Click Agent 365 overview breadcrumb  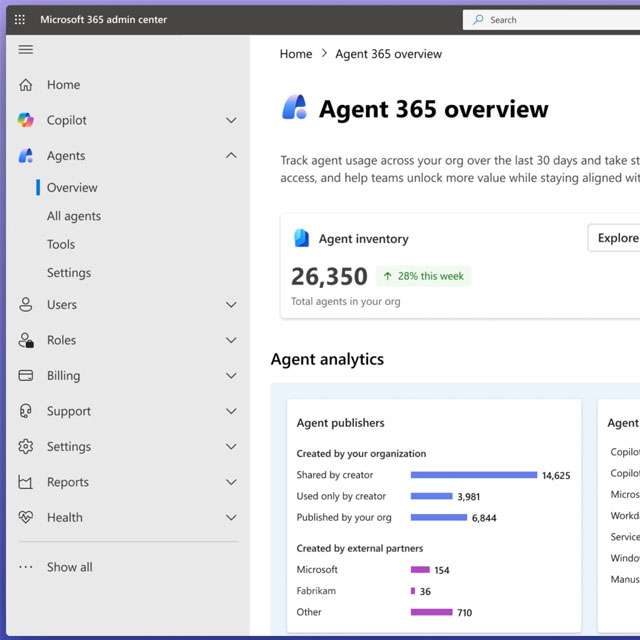(389, 54)
